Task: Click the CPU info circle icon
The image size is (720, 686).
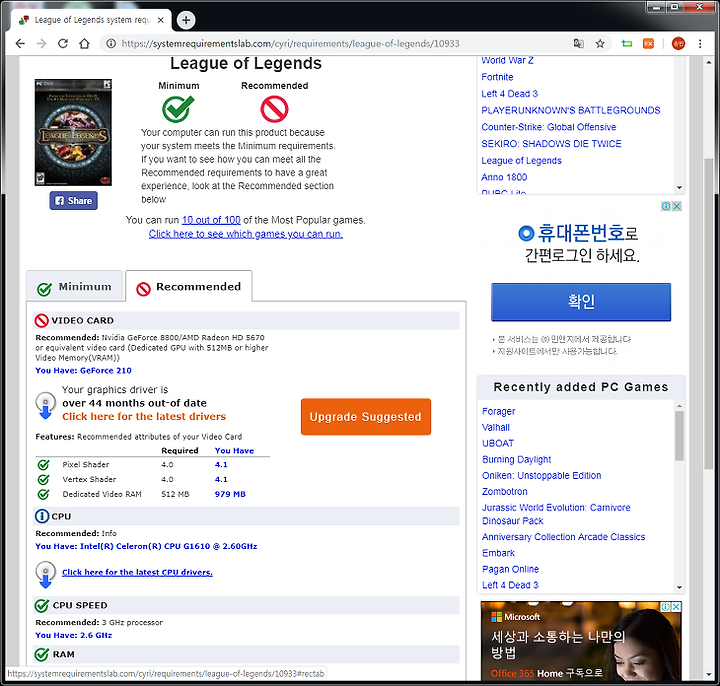Action: click(x=42, y=516)
